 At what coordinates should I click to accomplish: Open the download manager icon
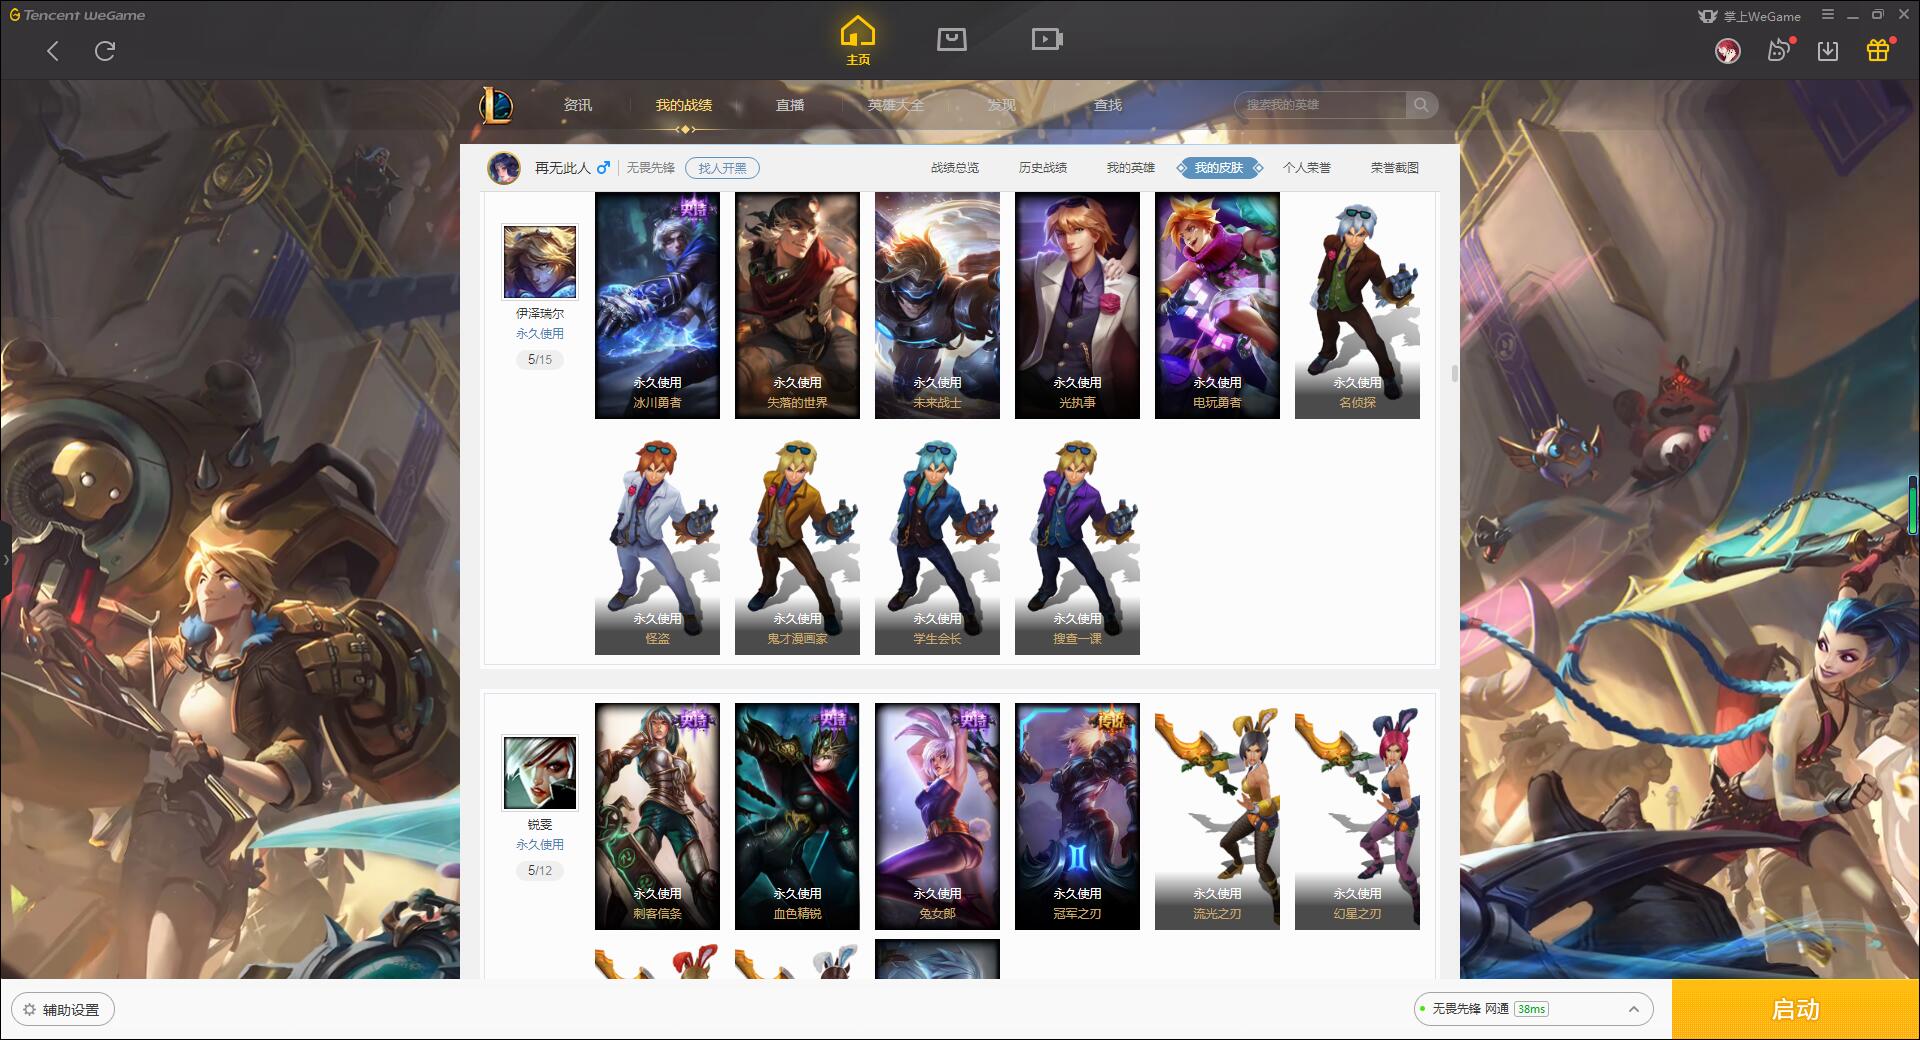[x=1828, y=51]
